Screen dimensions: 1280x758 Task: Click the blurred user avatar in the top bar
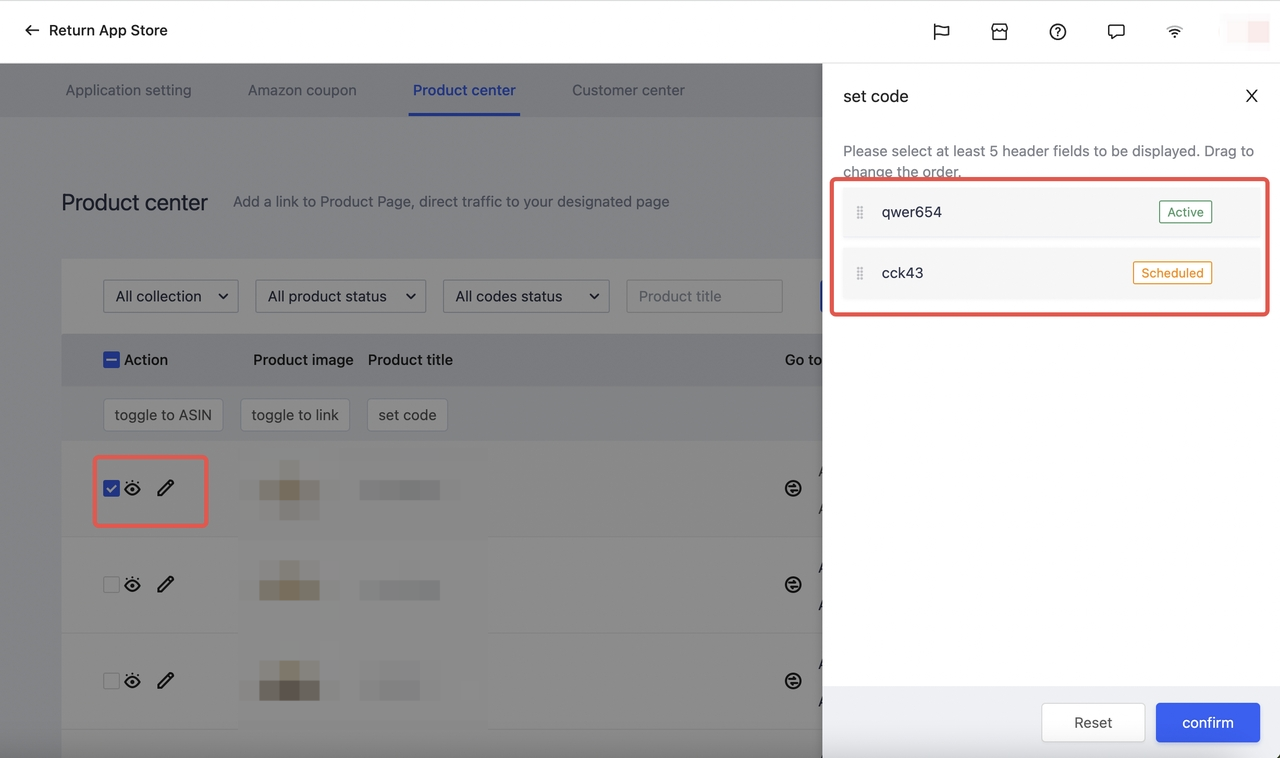1247,31
